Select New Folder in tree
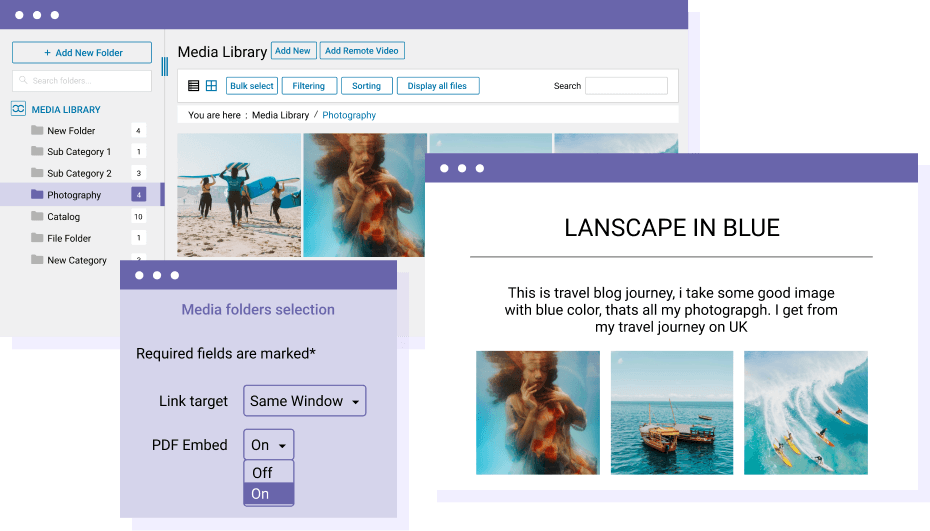Screen dimensions: 930x531 click(x=71, y=131)
